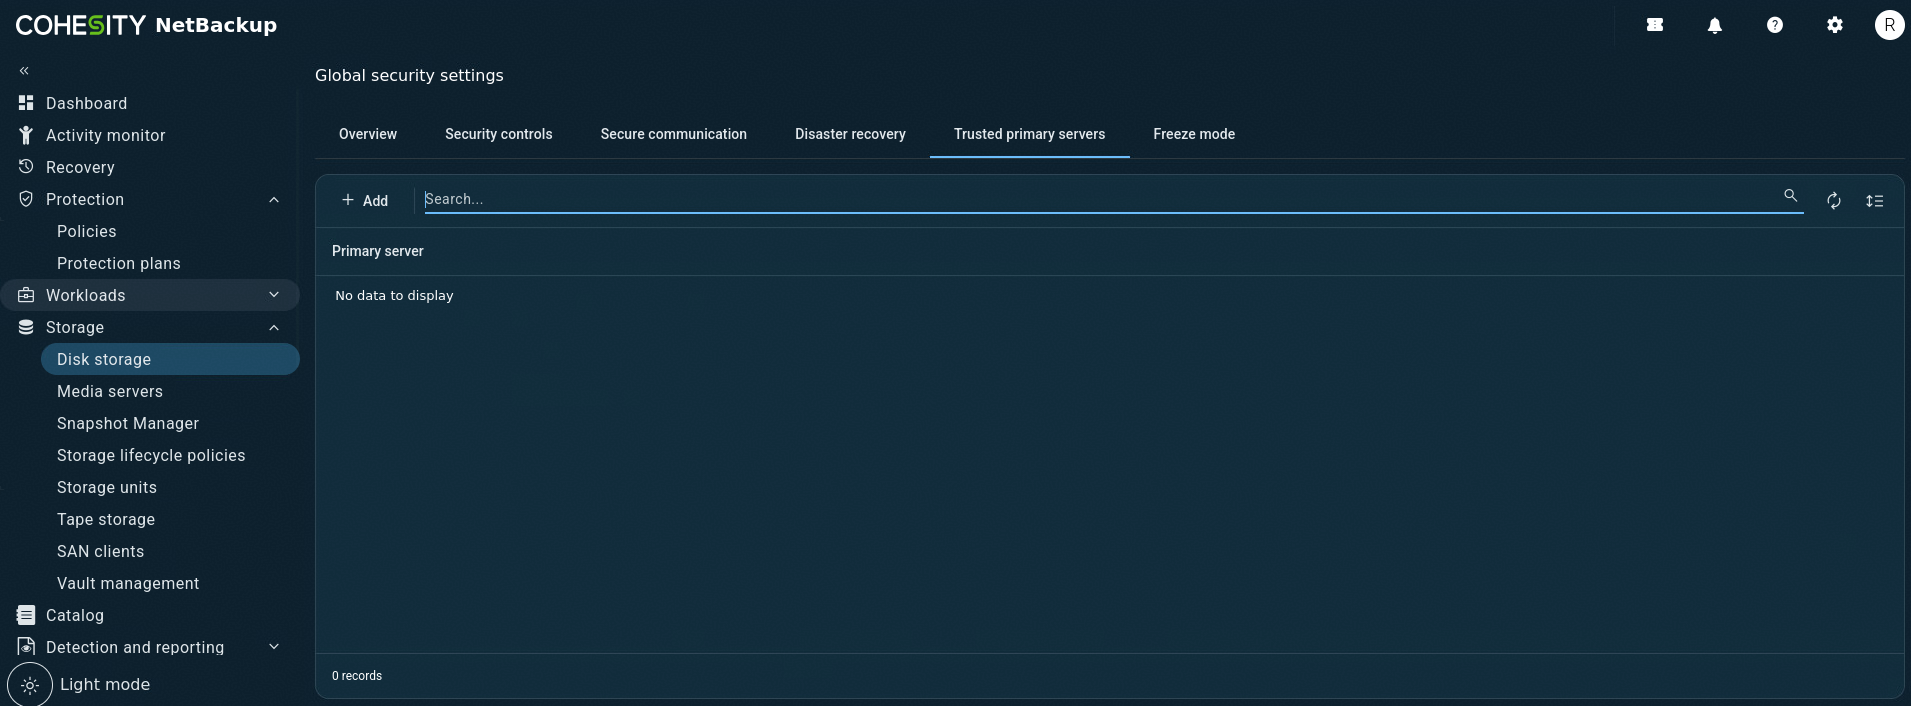Collapse the Storage section chevron

(274, 327)
